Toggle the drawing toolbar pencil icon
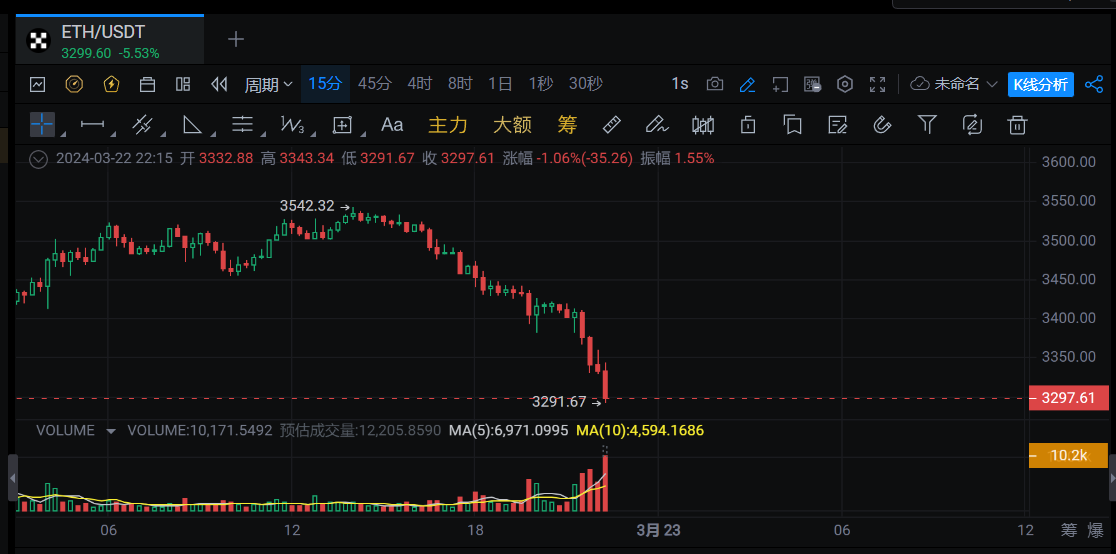Viewport: 1116px width, 554px height. pyautogui.click(x=747, y=84)
